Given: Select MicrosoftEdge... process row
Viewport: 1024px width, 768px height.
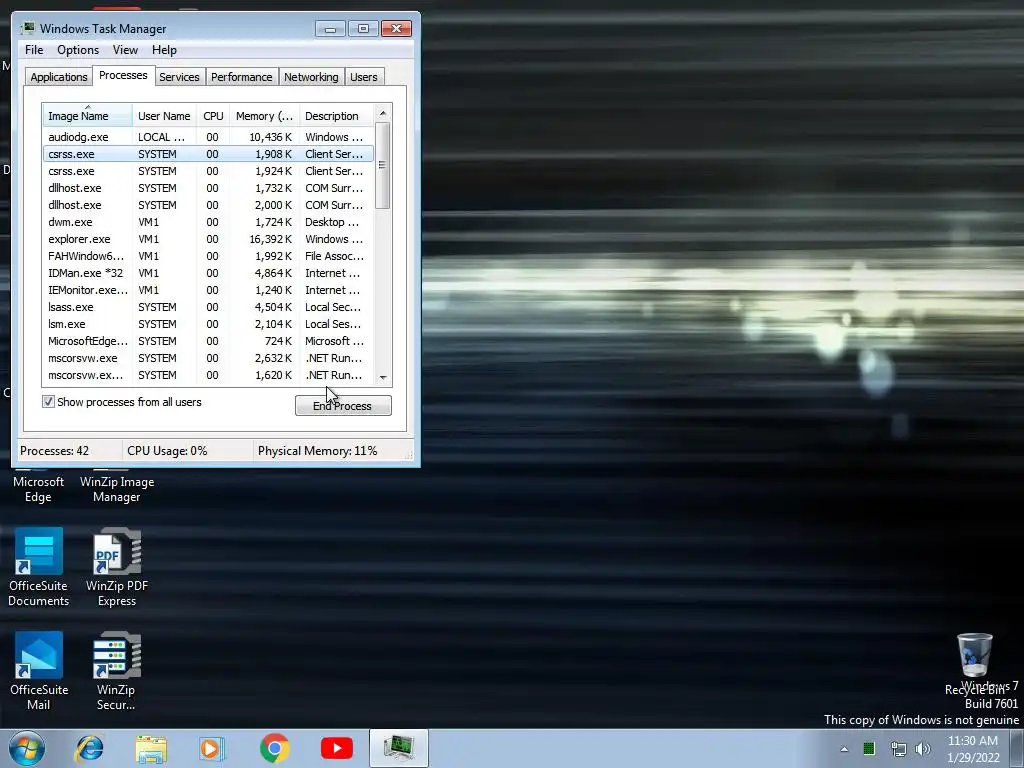Looking at the screenshot, I should 208,341.
